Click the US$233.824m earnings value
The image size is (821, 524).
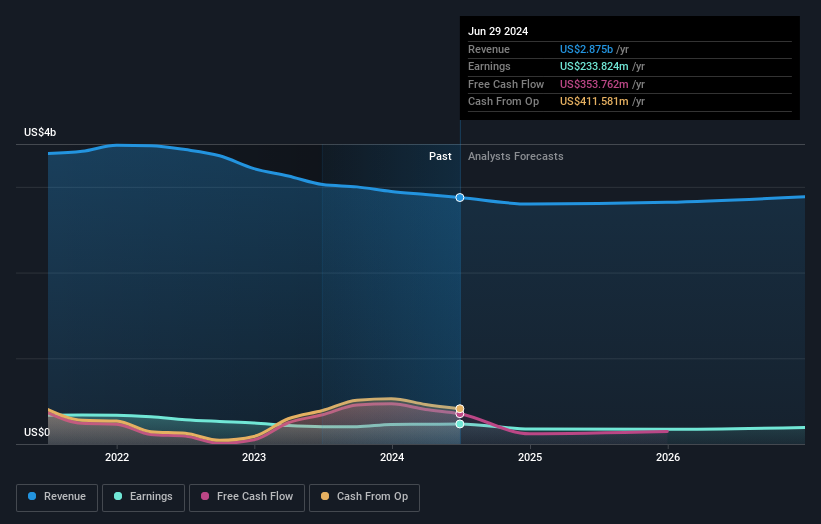(x=594, y=66)
